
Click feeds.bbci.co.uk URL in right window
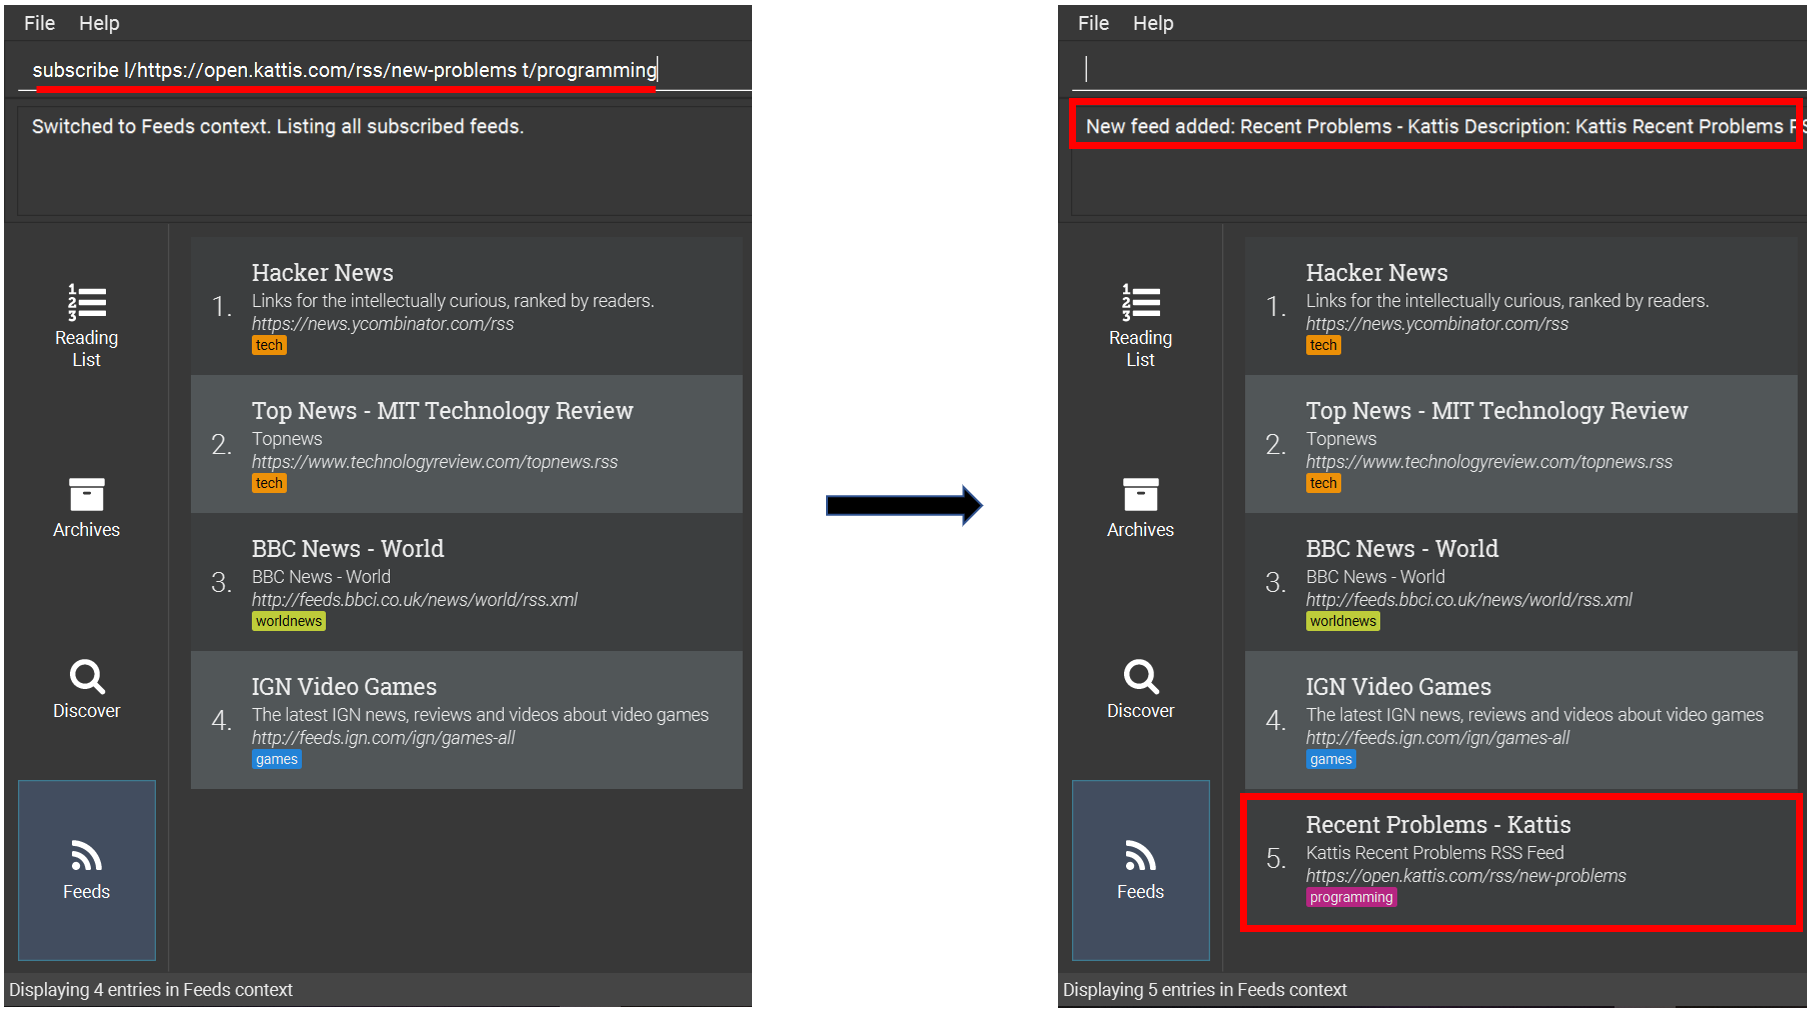point(1469,599)
